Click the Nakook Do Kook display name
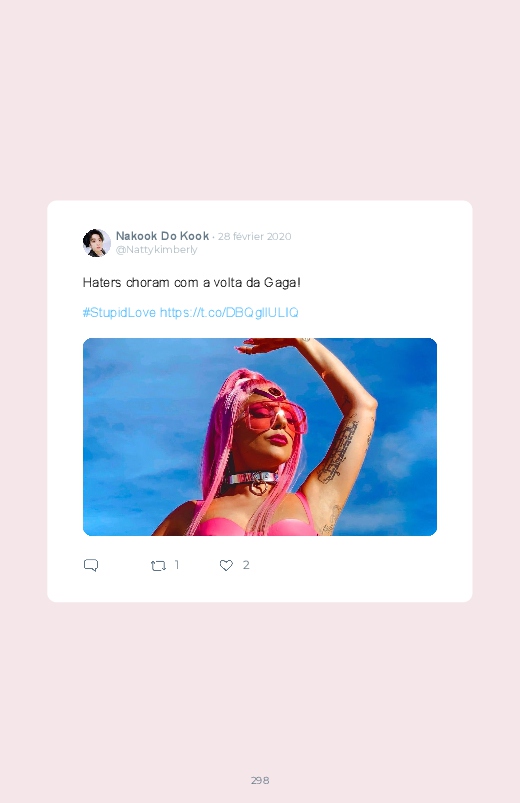Image resolution: width=520 pixels, height=803 pixels. (x=162, y=236)
